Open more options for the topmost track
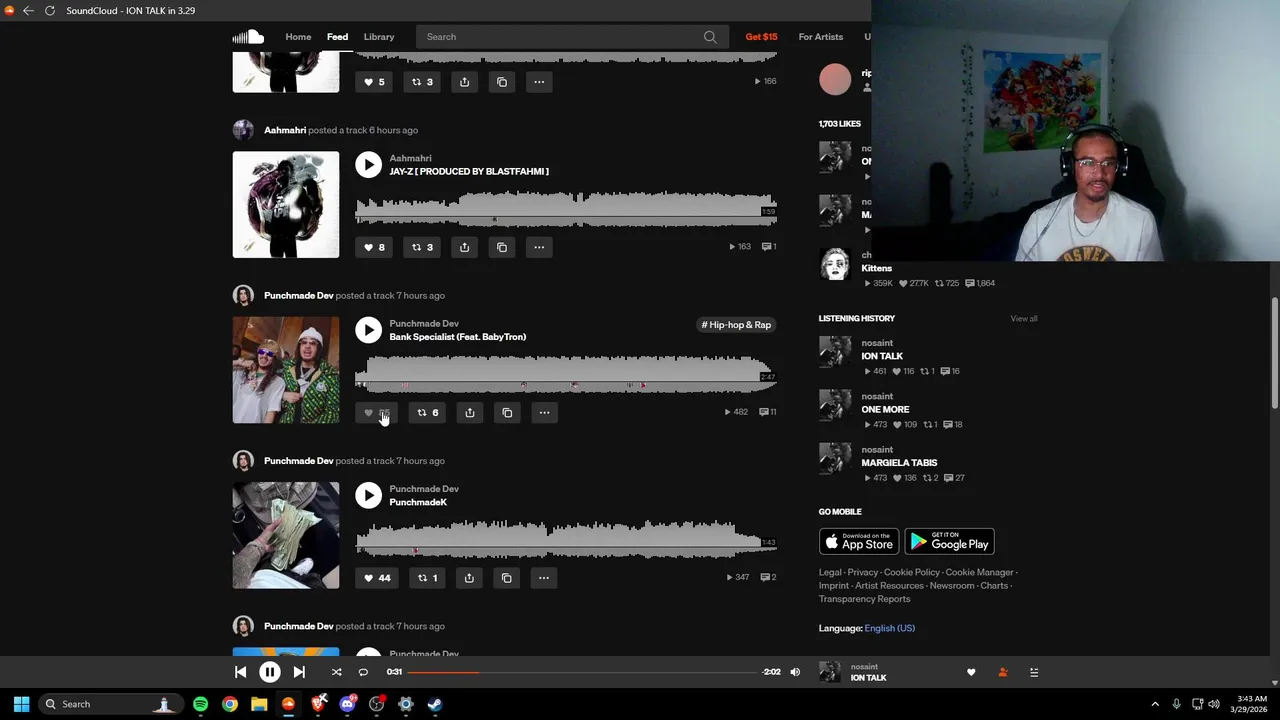Screen dimensions: 1280x720 click(x=539, y=82)
